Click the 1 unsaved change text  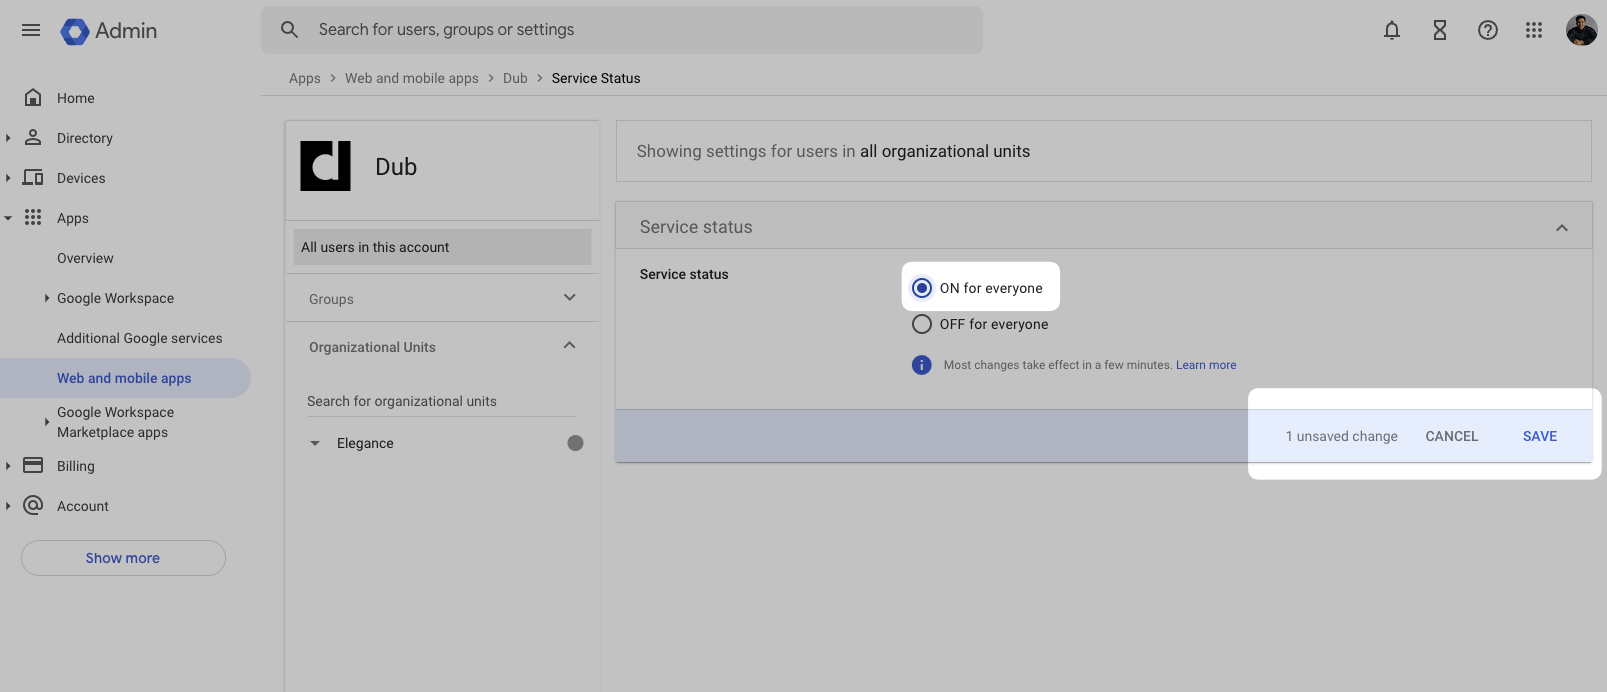coord(1342,436)
